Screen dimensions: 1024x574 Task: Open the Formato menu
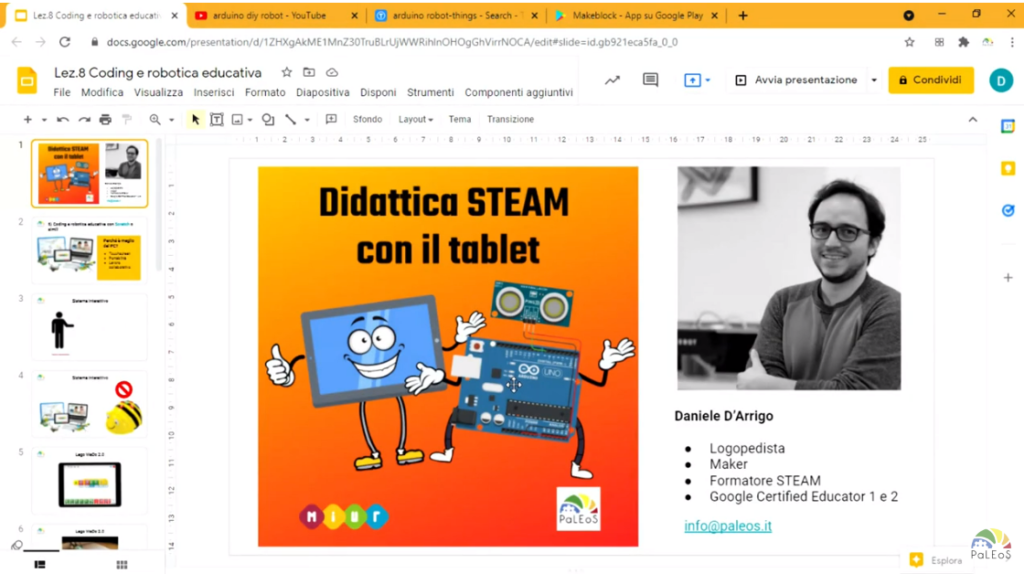tap(265, 93)
